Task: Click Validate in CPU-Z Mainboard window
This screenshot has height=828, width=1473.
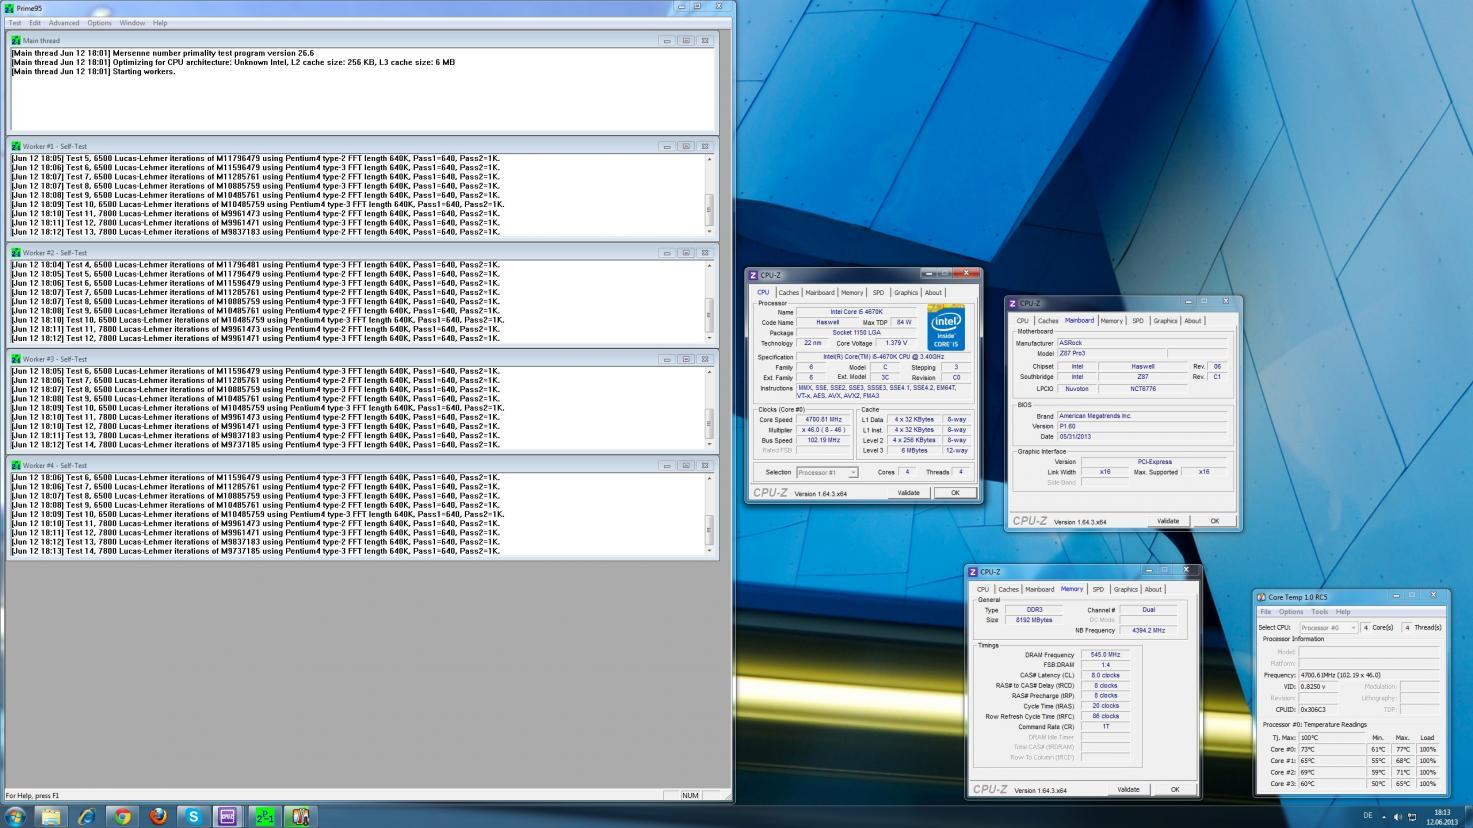Action: click(x=1168, y=521)
